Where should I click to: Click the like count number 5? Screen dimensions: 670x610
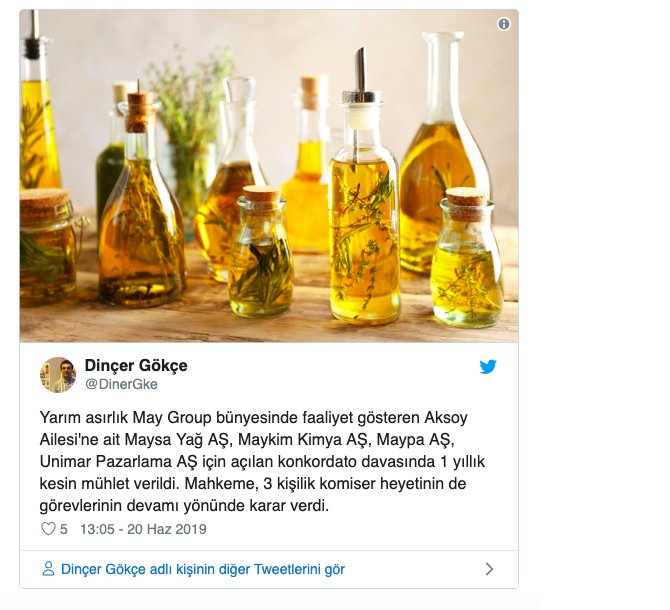[x=64, y=529]
